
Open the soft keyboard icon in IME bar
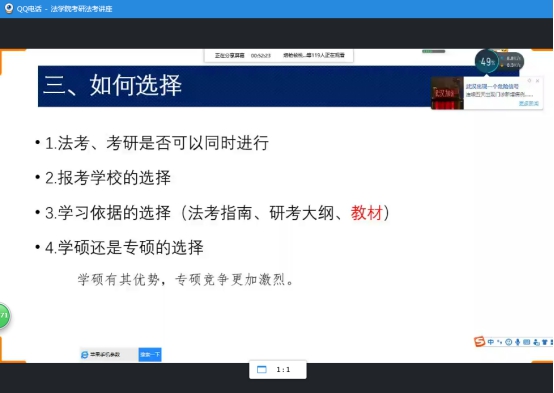pos(526,342)
